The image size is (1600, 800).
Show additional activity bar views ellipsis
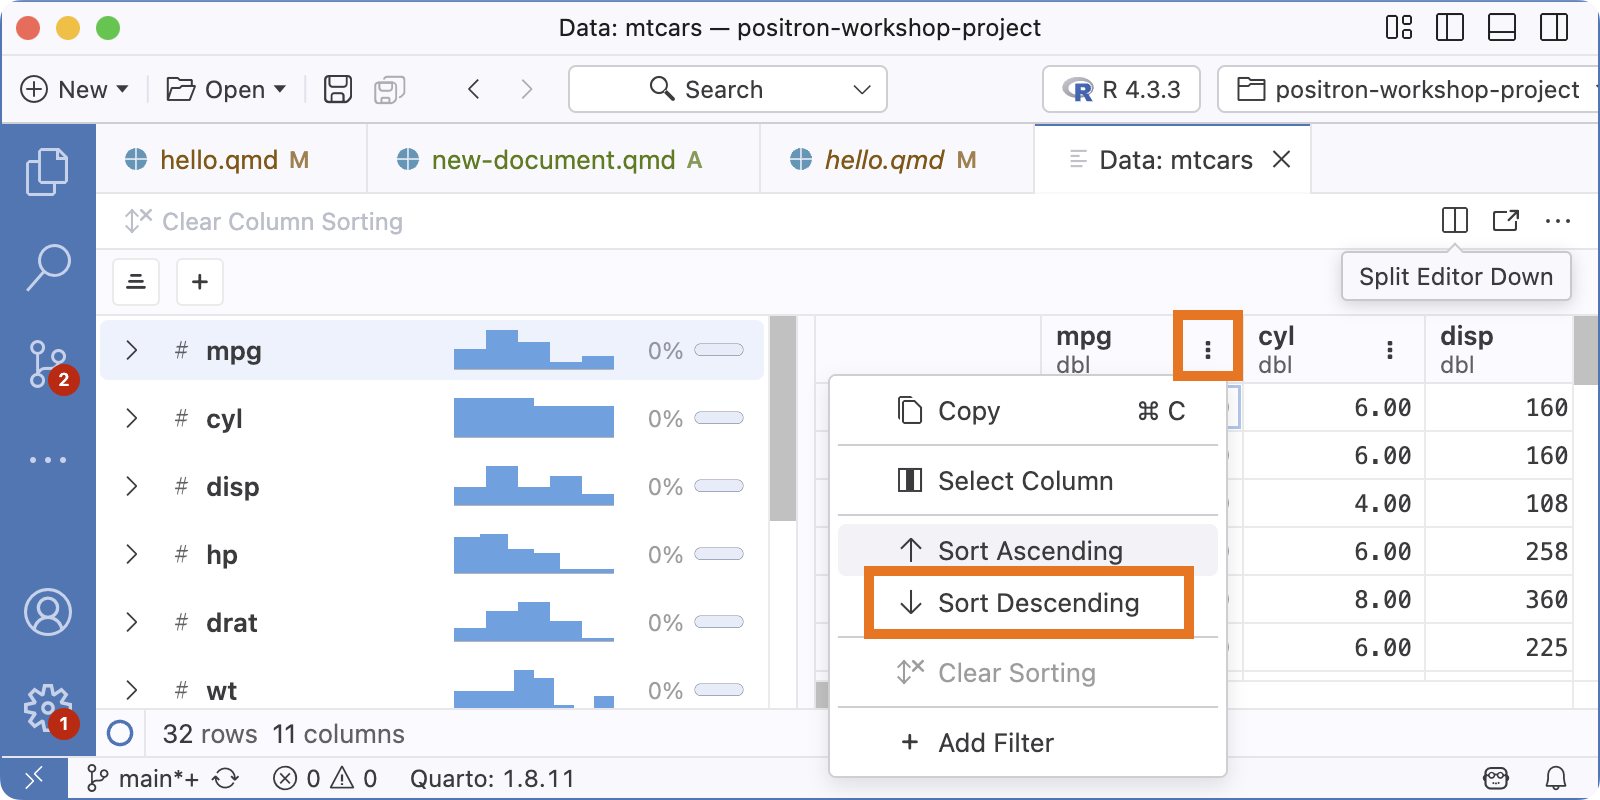47,460
